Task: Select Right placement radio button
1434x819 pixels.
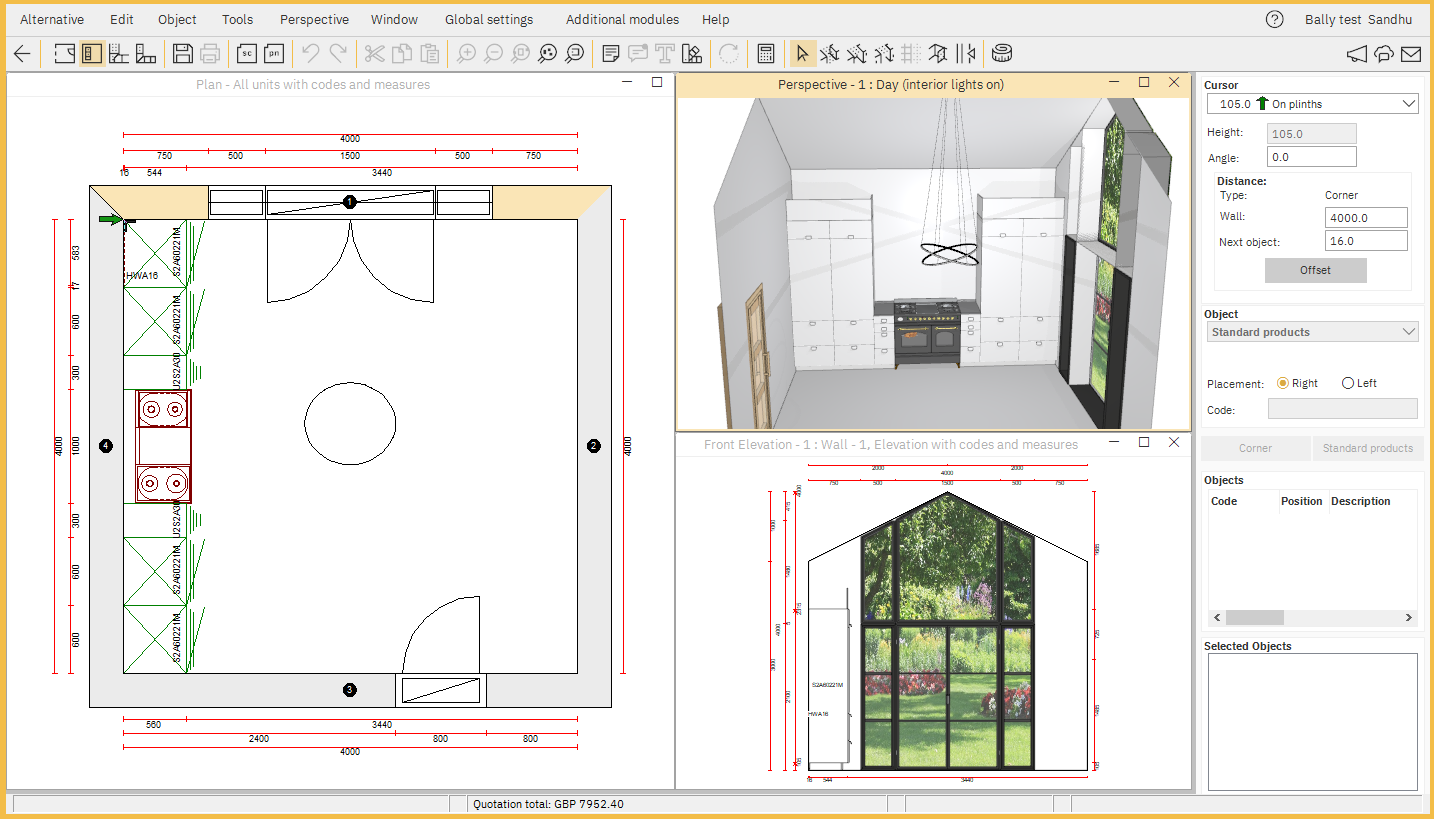Action: pos(1284,383)
